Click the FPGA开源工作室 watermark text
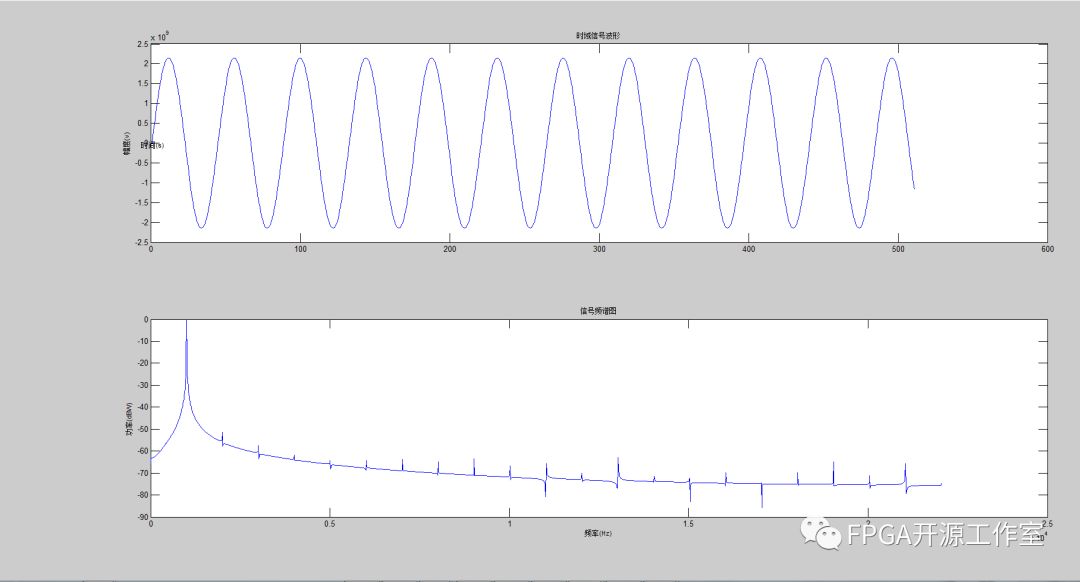Screen dimensions: 1080x582 tap(945, 535)
